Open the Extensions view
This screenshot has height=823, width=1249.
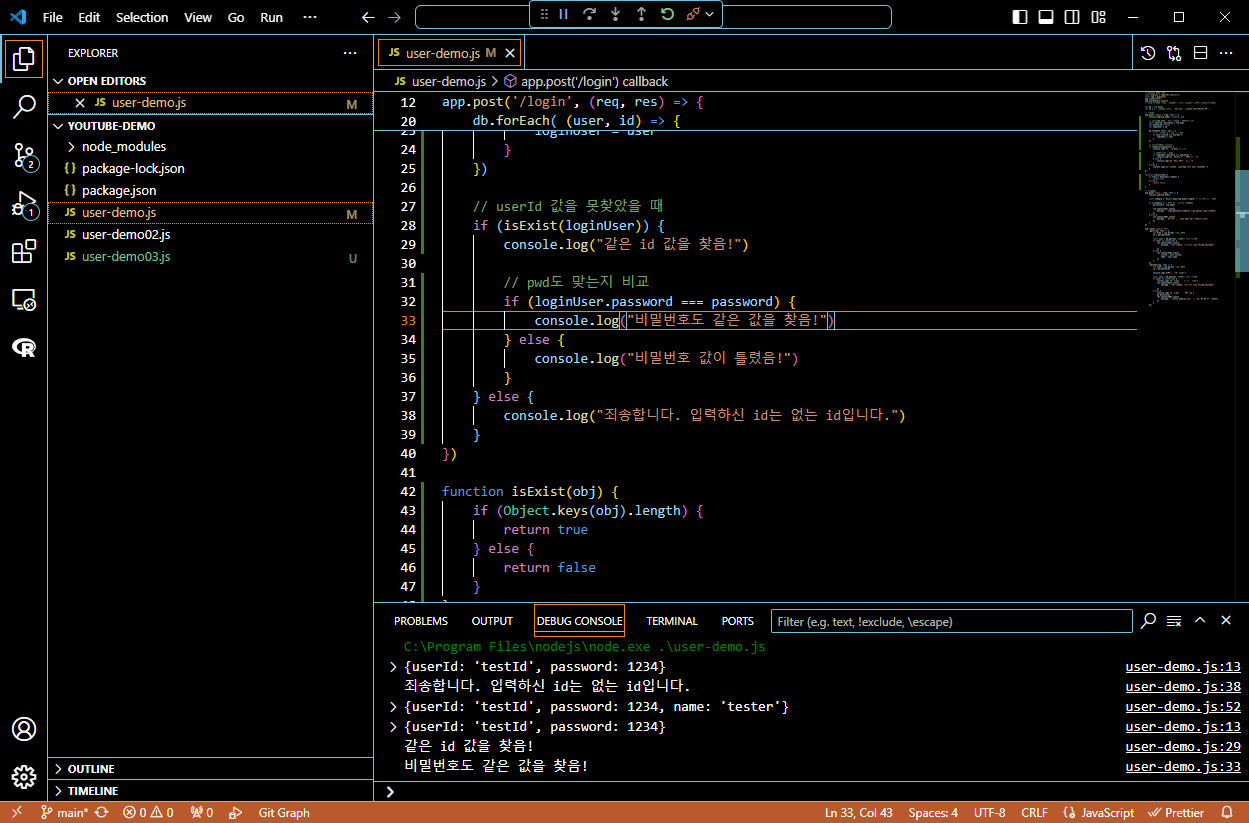point(24,252)
